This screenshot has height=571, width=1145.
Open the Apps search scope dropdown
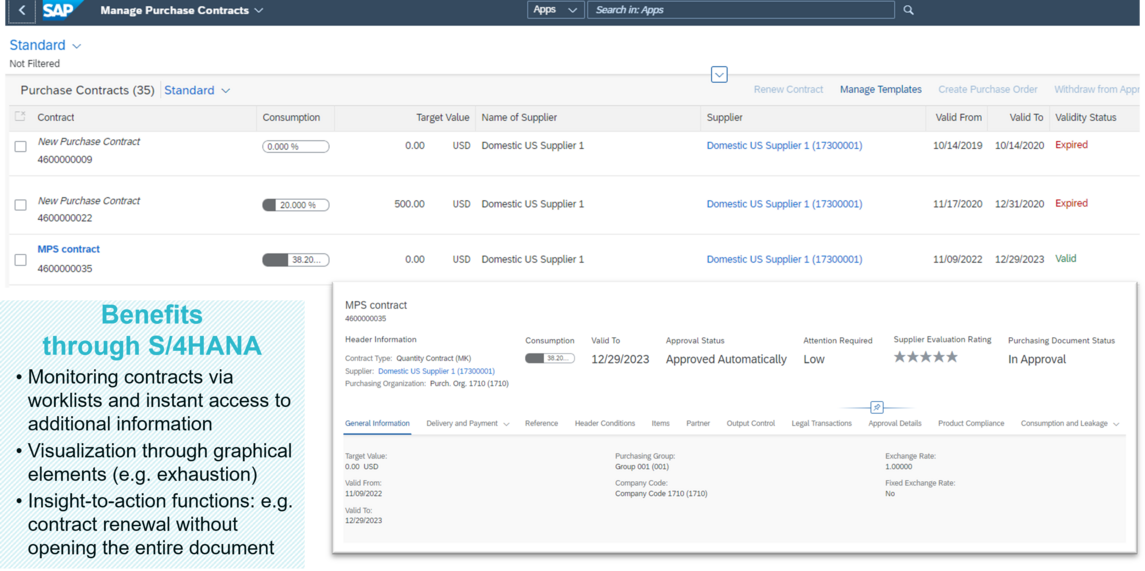tap(556, 10)
